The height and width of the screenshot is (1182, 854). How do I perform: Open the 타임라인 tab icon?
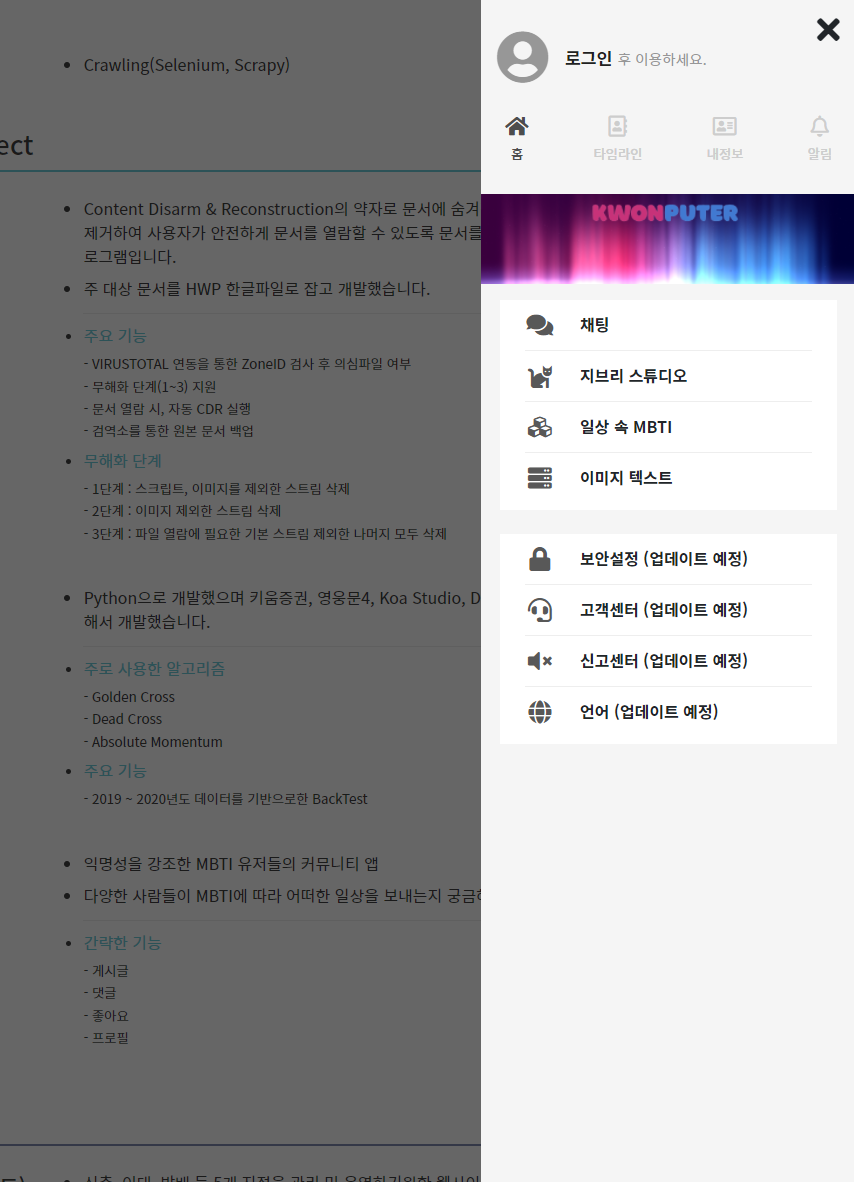click(x=617, y=126)
